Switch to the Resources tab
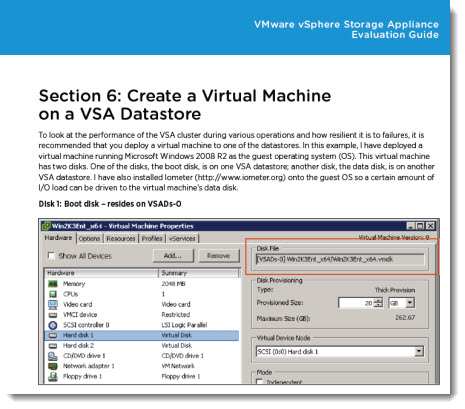Image resolution: width=465 pixels, height=409 pixels. tap(121, 239)
